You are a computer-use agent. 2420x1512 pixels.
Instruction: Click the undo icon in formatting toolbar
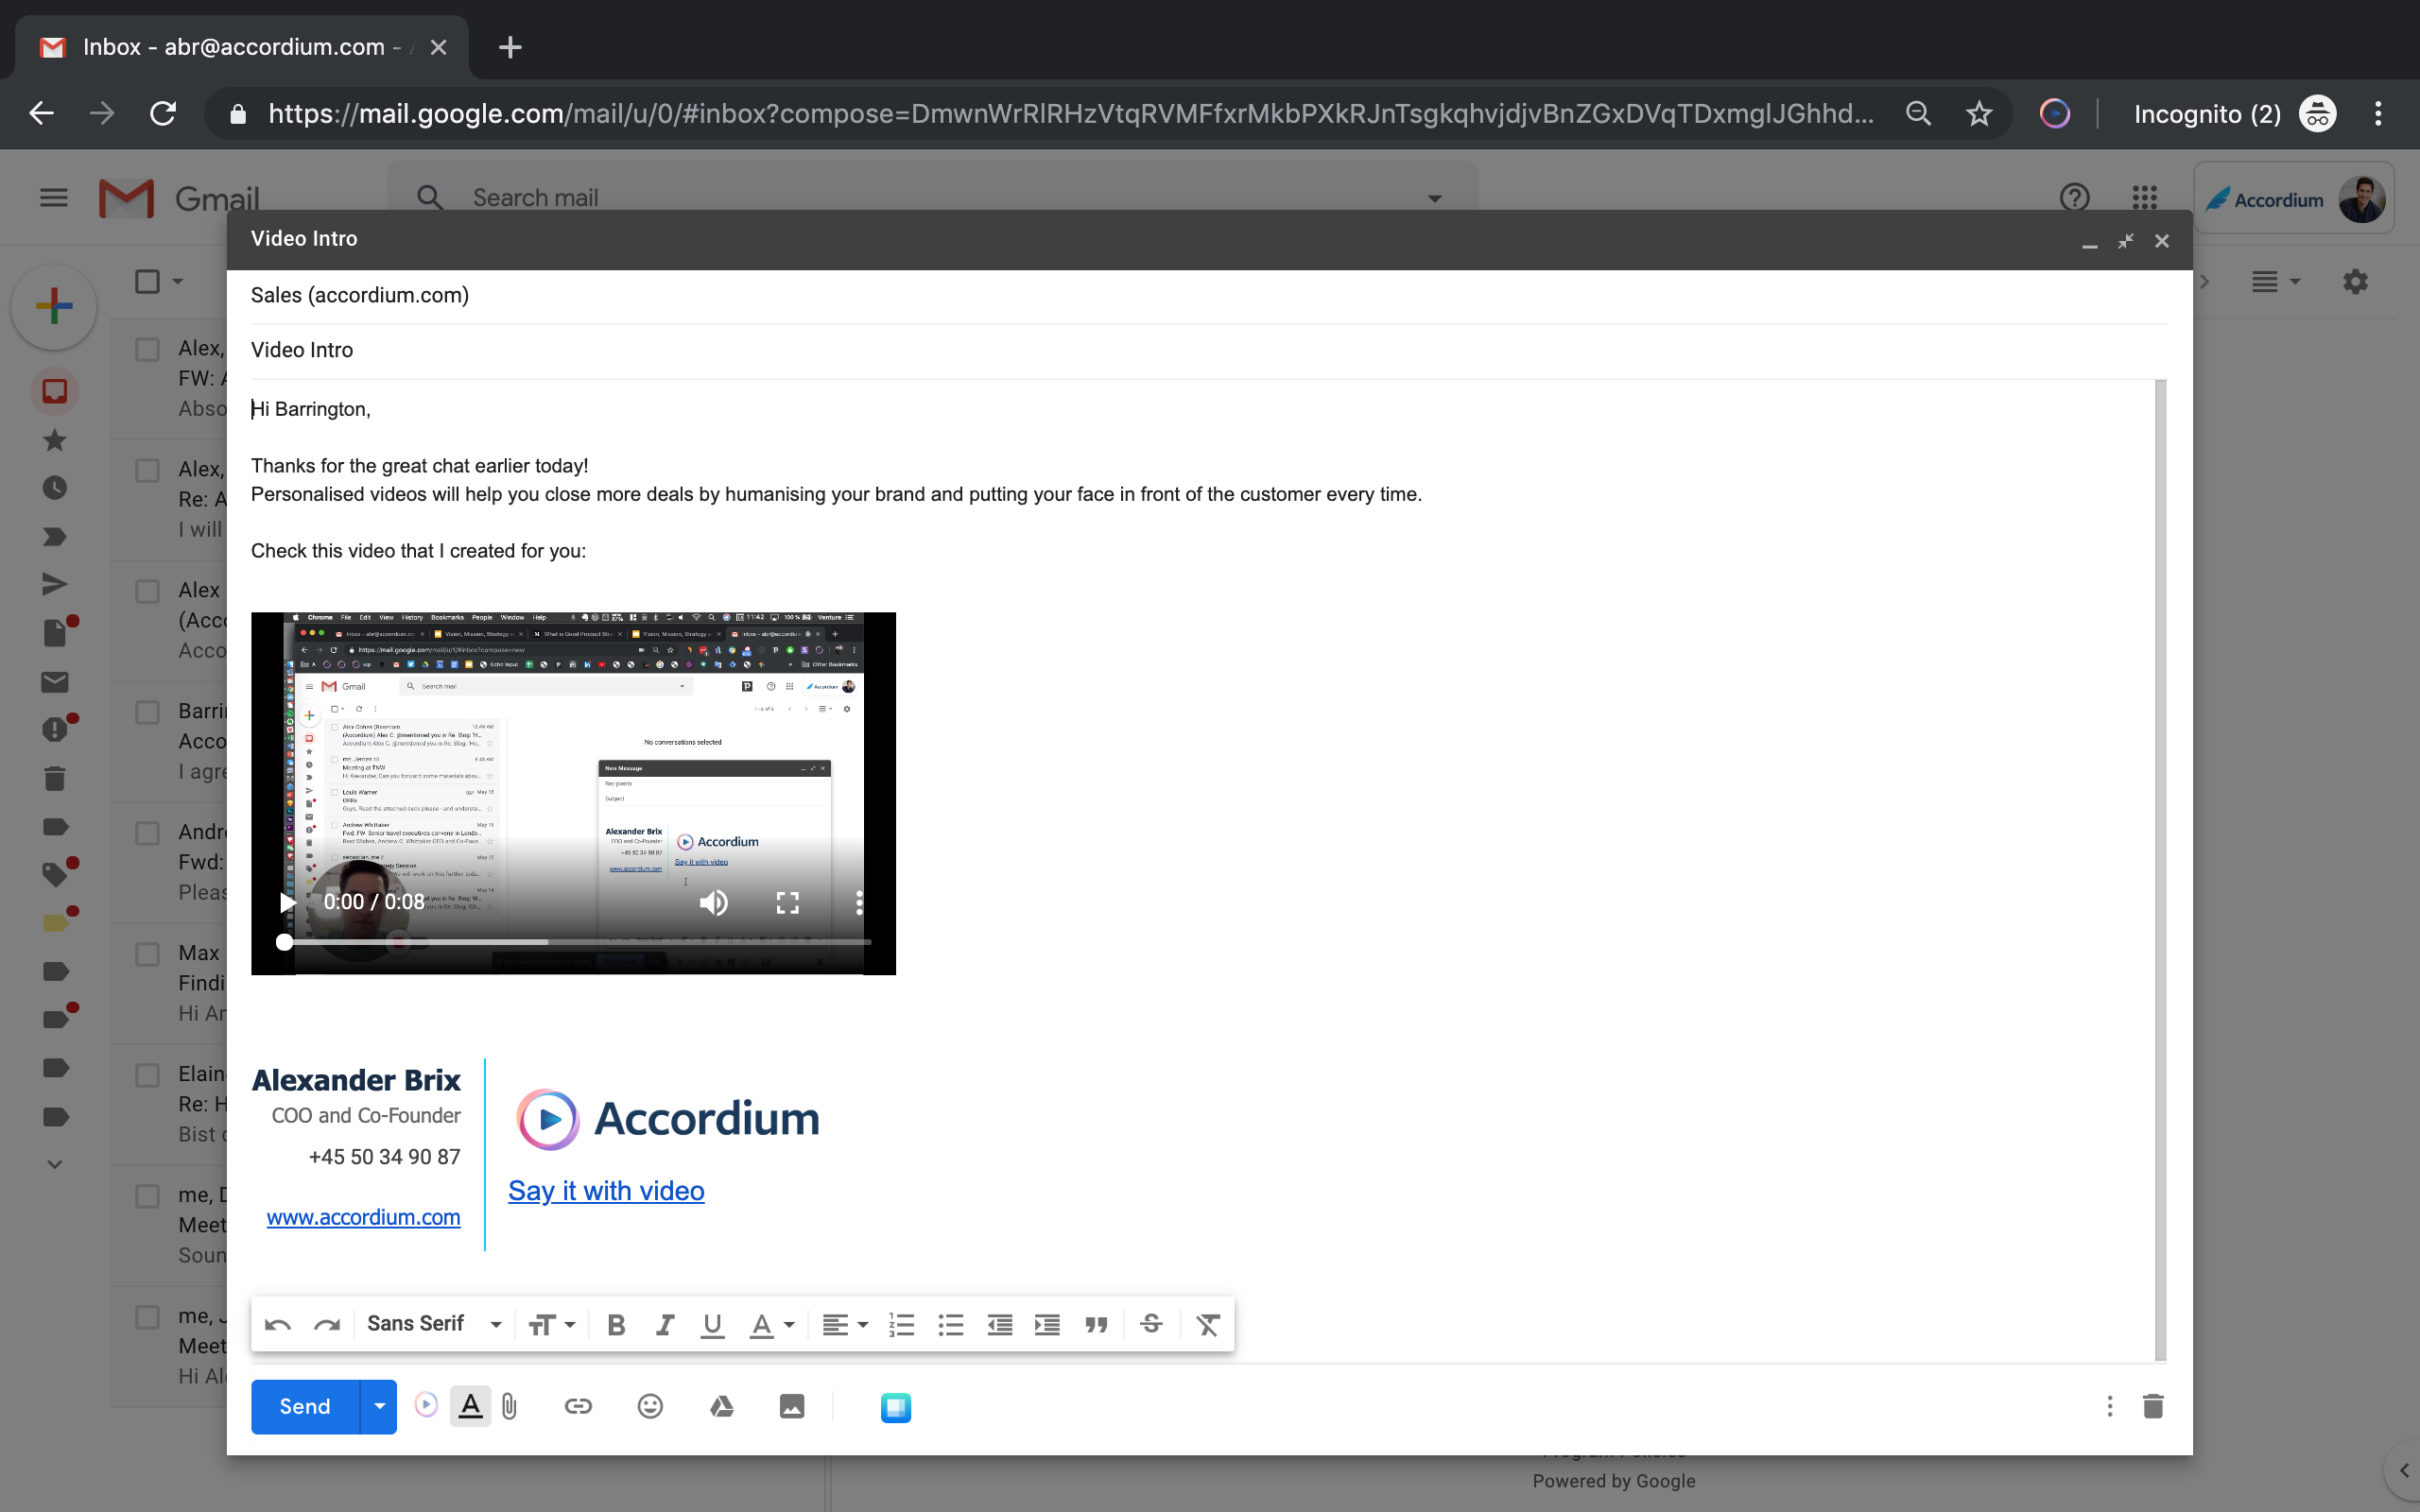coord(277,1325)
